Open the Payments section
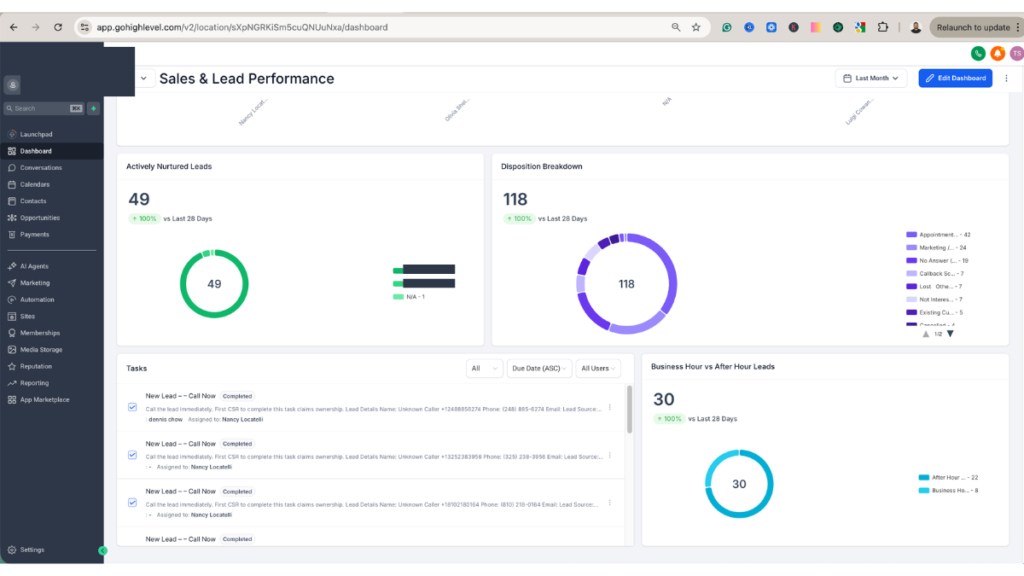Image resolution: width=1024 pixels, height=576 pixels. click(x=33, y=234)
